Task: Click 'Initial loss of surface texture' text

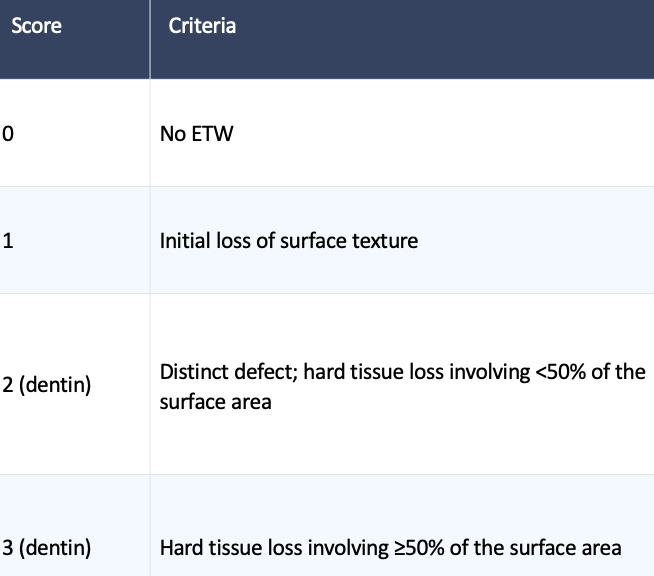Action: pyautogui.click(x=288, y=241)
